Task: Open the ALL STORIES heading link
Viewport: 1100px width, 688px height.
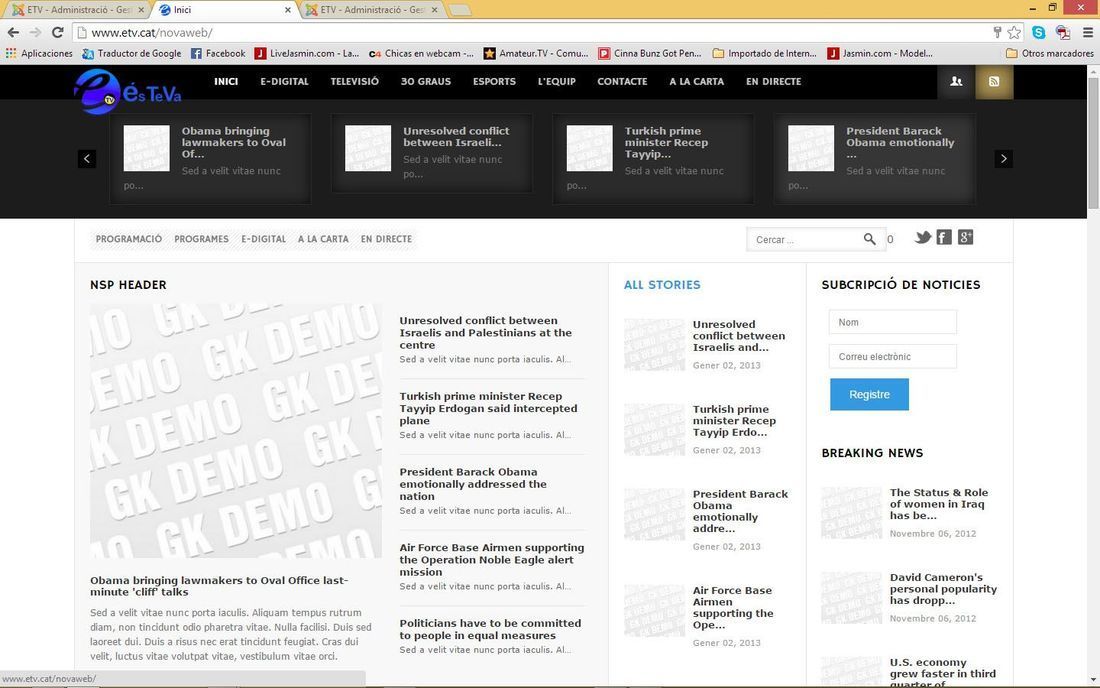Action: [662, 285]
